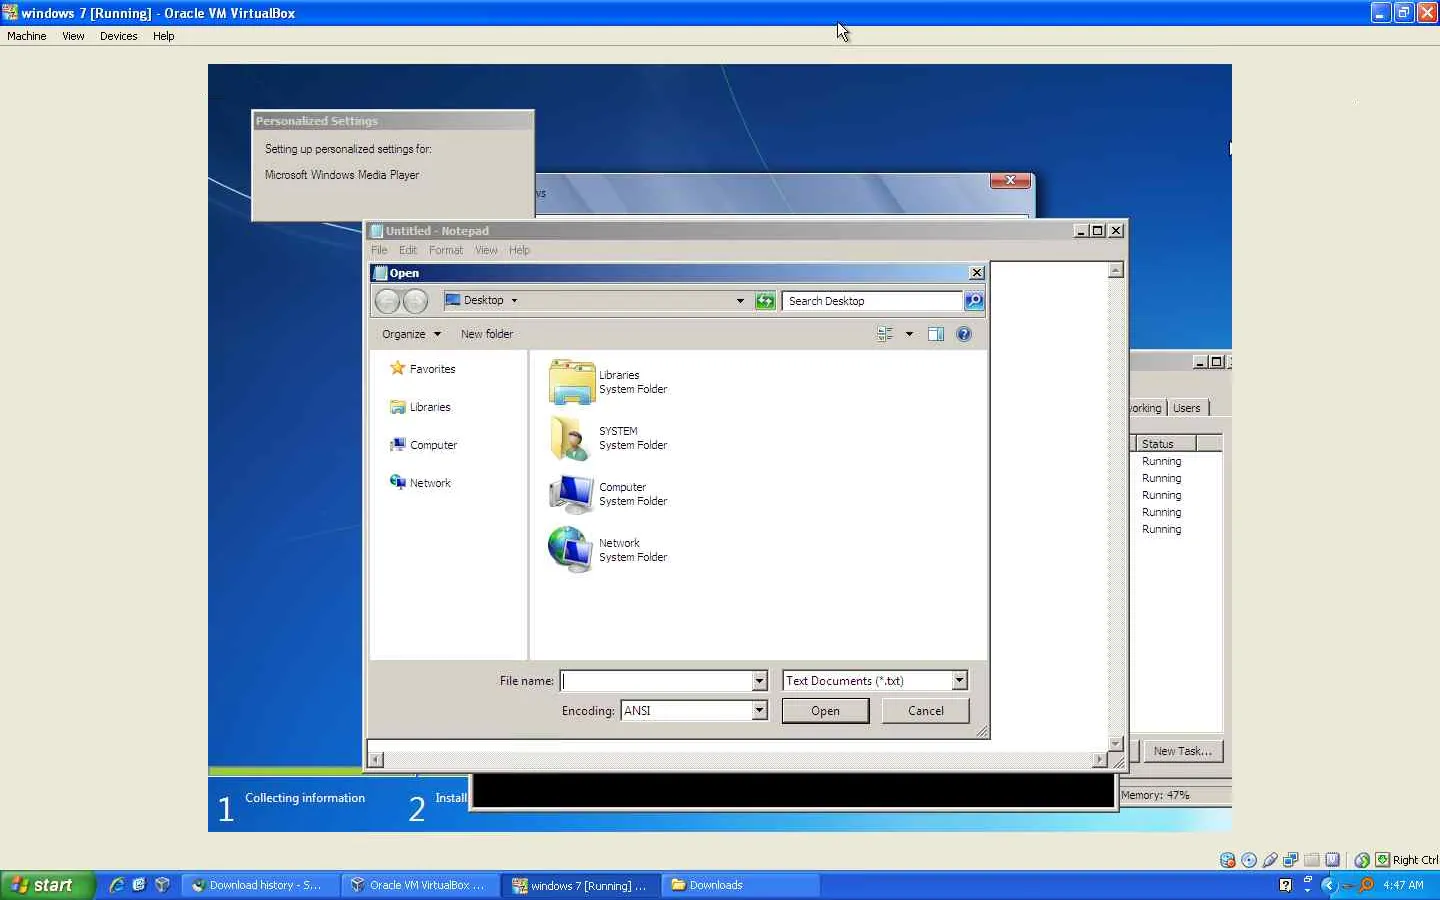Click New folder in the Open dialog
1440x900 pixels.
(x=487, y=335)
